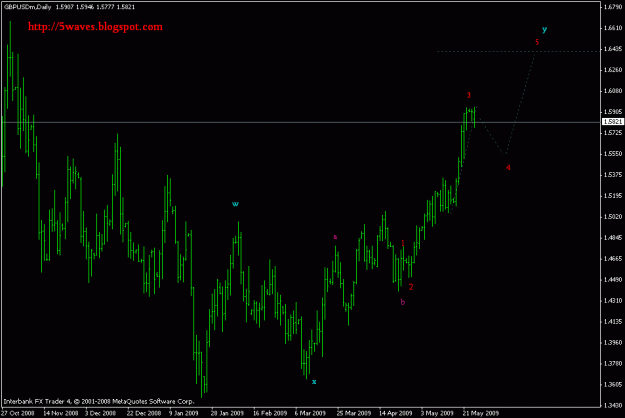Click the 5waves.blogspot.com URL label

tap(95, 27)
